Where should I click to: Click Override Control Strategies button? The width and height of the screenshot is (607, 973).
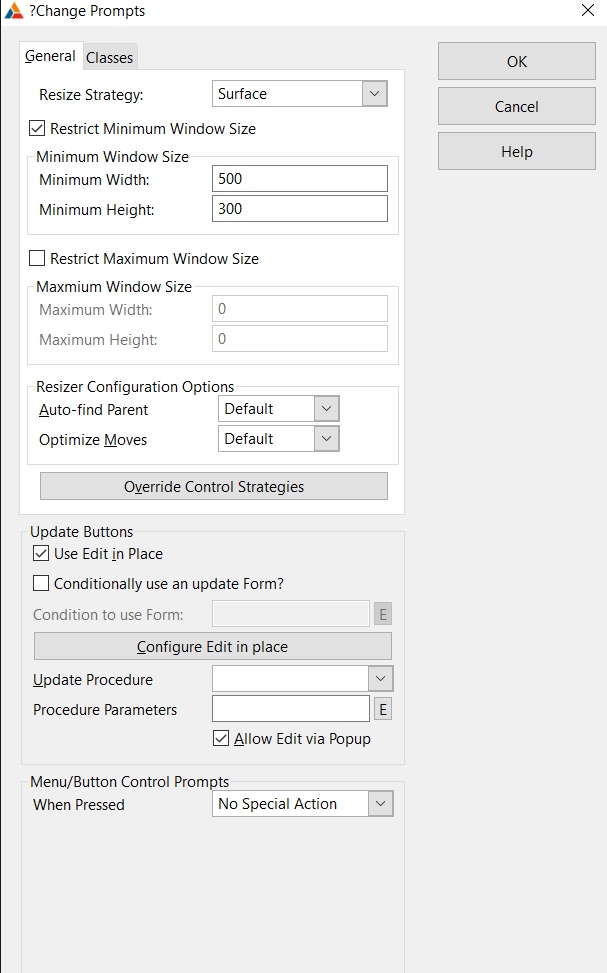[x=213, y=487]
